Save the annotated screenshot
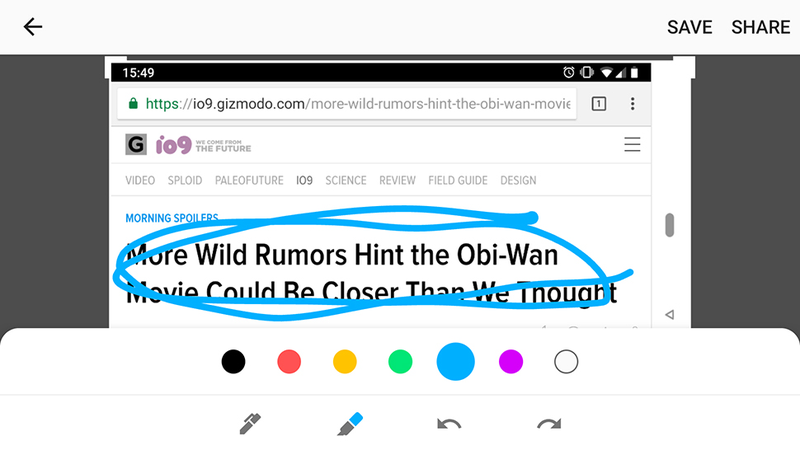Screen dimensions: 800x450 (689, 27)
